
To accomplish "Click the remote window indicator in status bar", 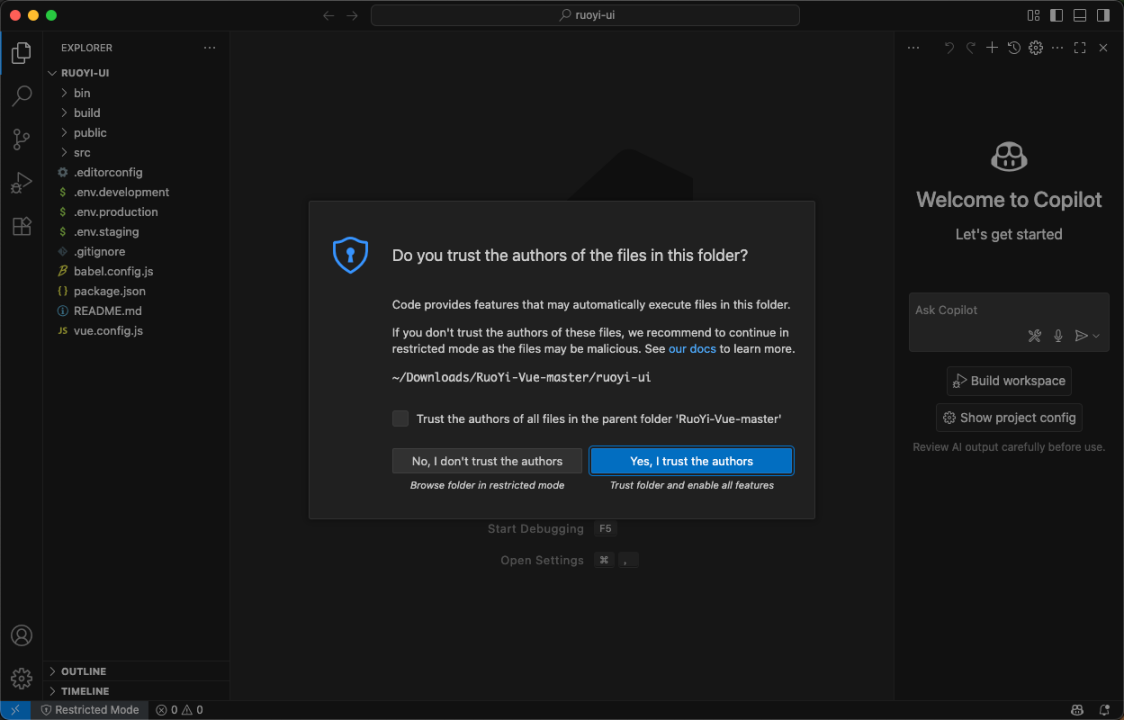I will (x=15, y=710).
